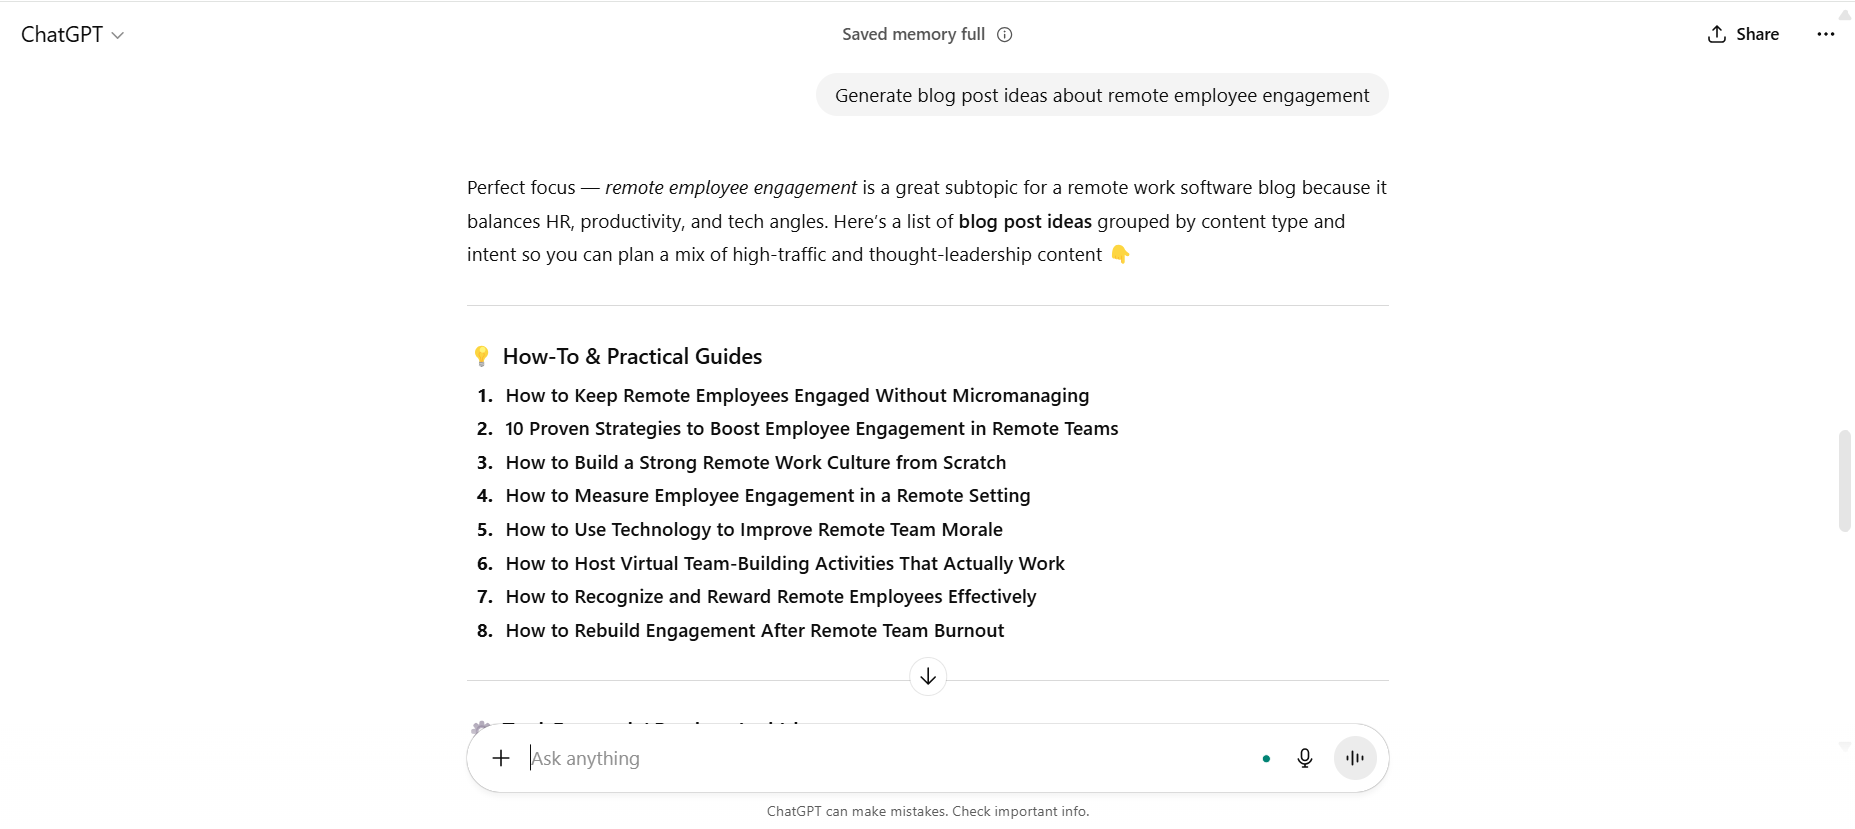Click the scroll-up triangle at top right
The height and width of the screenshot is (829, 1855).
(1843, 12)
